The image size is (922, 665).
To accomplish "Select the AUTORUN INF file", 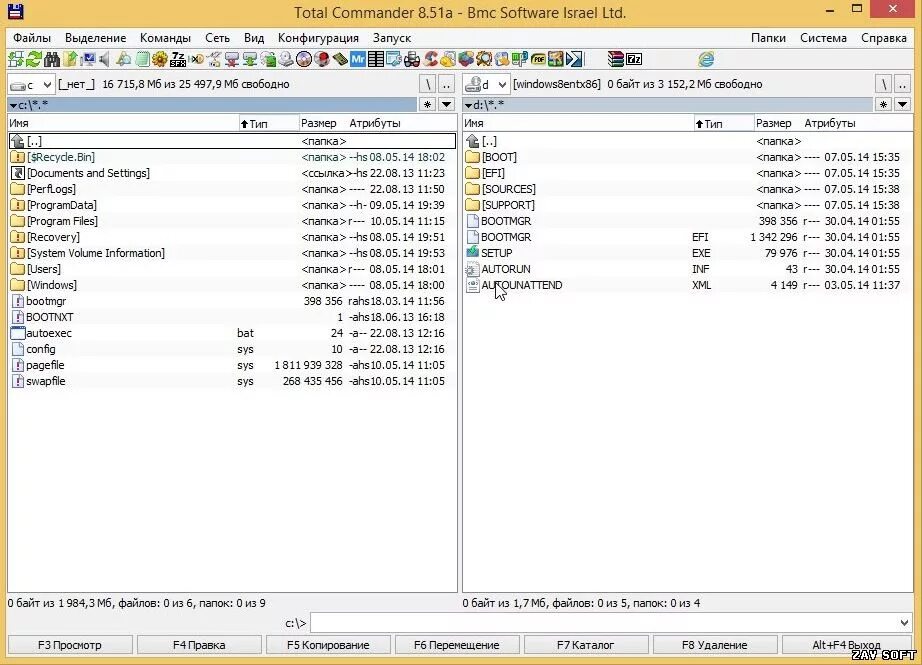I will pos(687,269).
